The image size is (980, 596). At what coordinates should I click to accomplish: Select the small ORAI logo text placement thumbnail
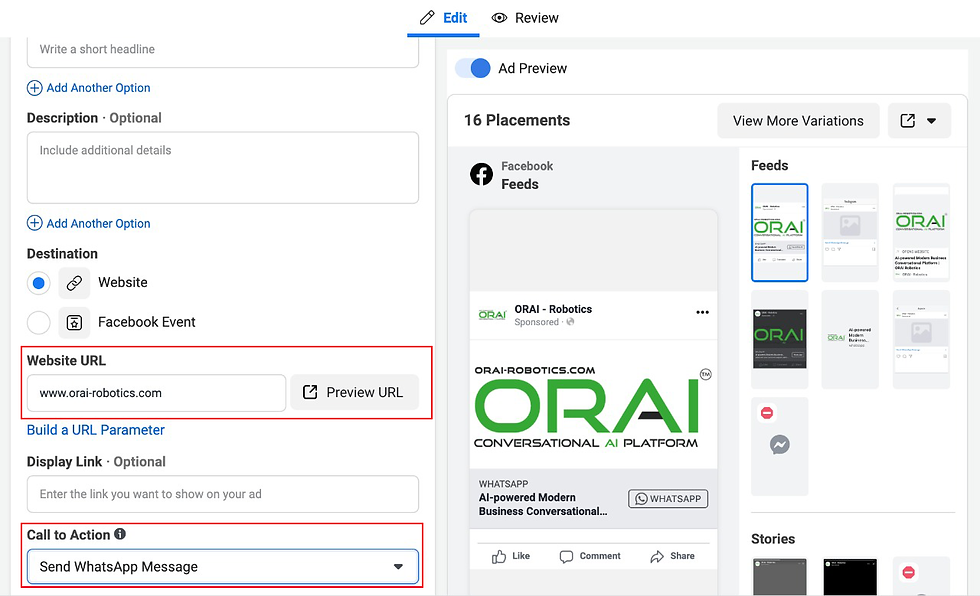(x=850, y=339)
